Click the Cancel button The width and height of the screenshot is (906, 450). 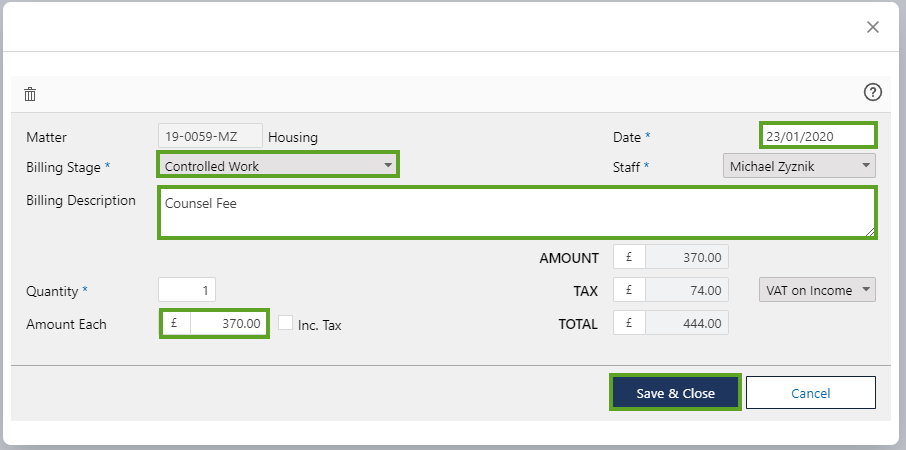810,393
